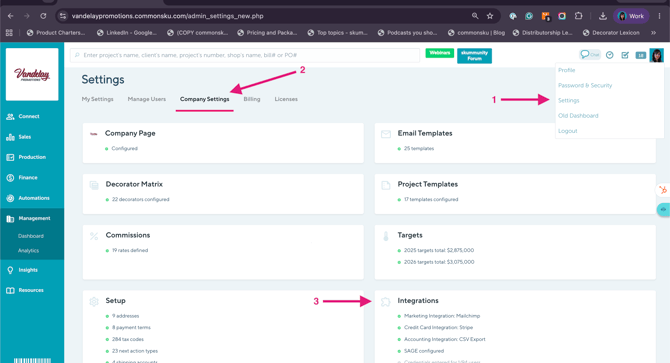Open the Company Page settings card
The width and height of the screenshot is (670, 363).
click(223, 143)
